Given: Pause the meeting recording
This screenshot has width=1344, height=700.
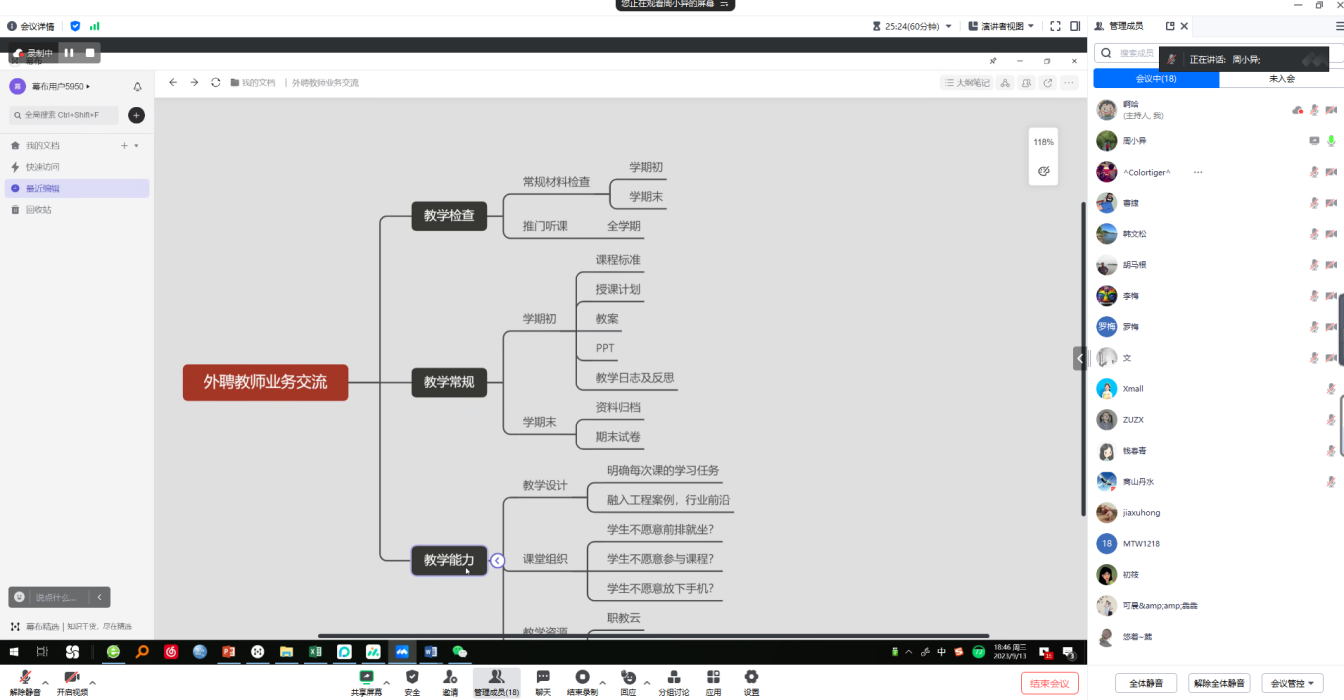Looking at the screenshot, I should pos(70,53).
